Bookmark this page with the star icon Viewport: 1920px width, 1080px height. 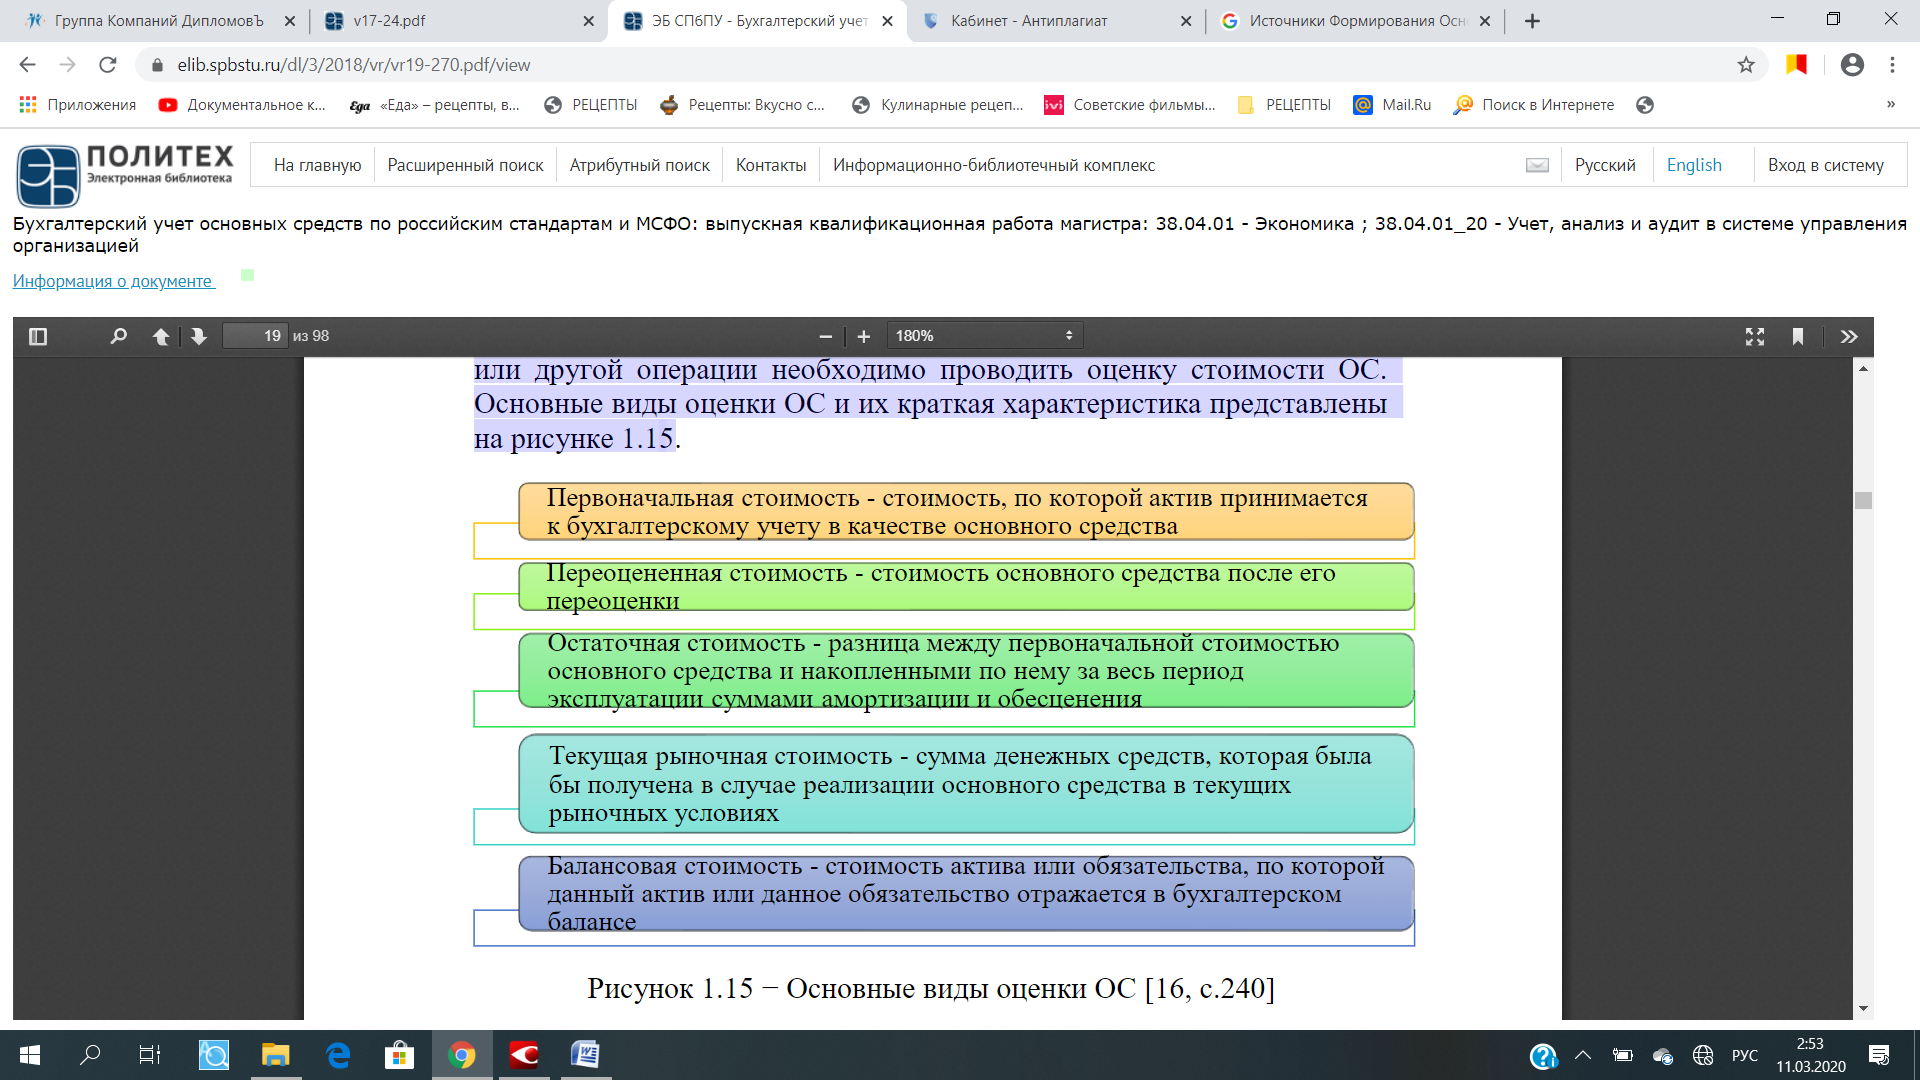coord(1746,65)
